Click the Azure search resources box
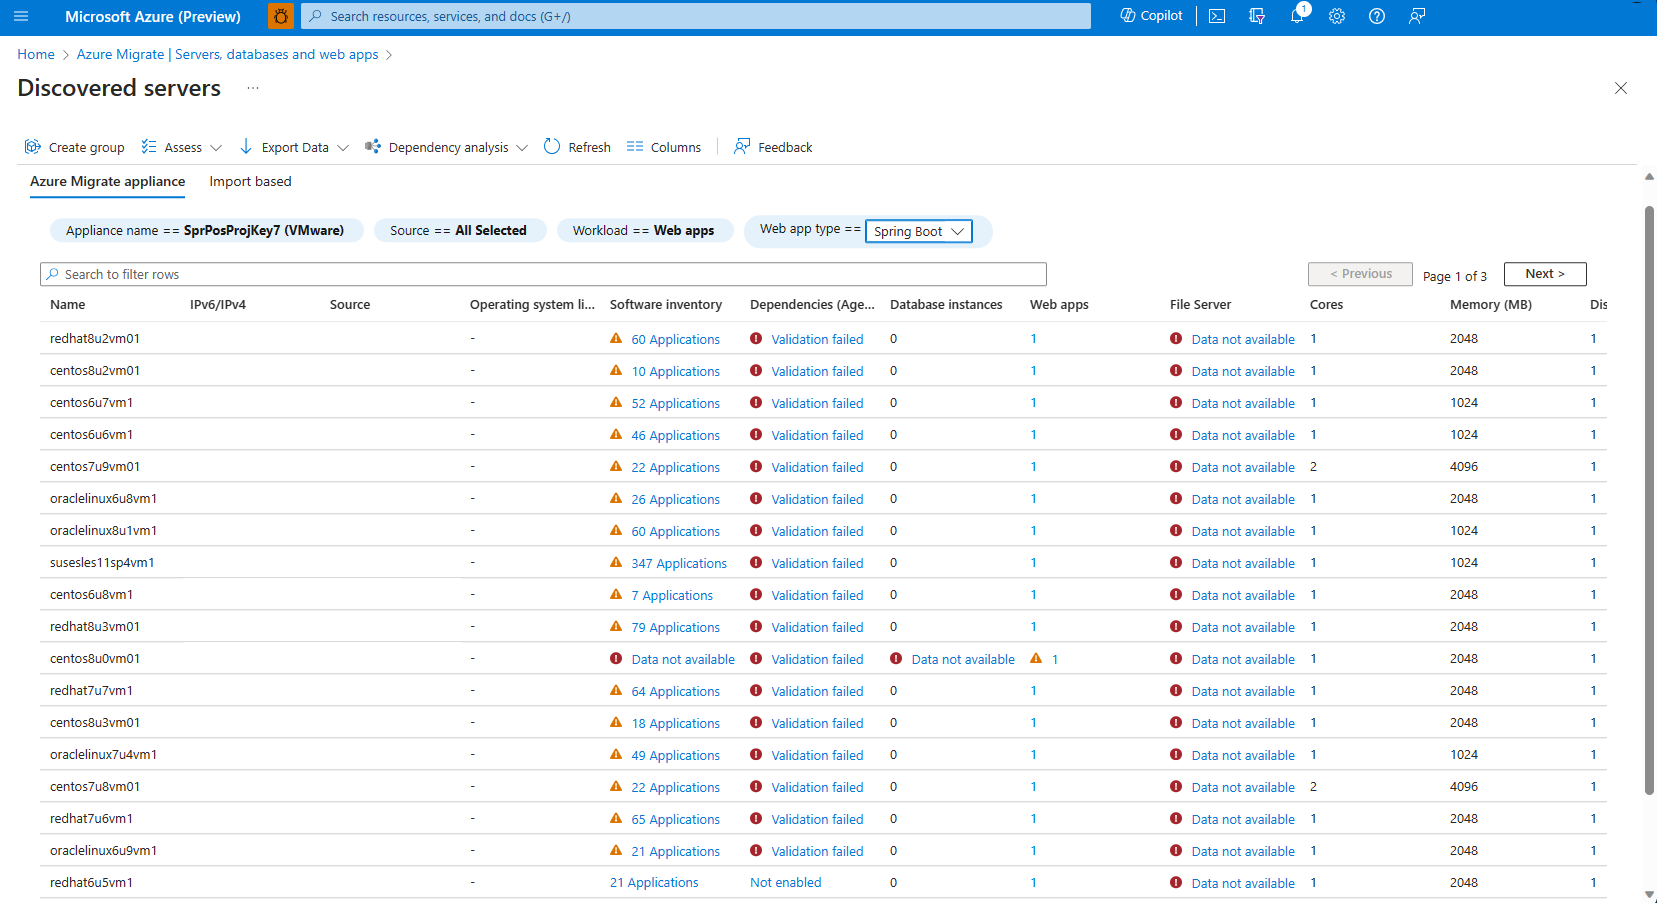This screenshot has height=903, width=1657. (696, 16)
